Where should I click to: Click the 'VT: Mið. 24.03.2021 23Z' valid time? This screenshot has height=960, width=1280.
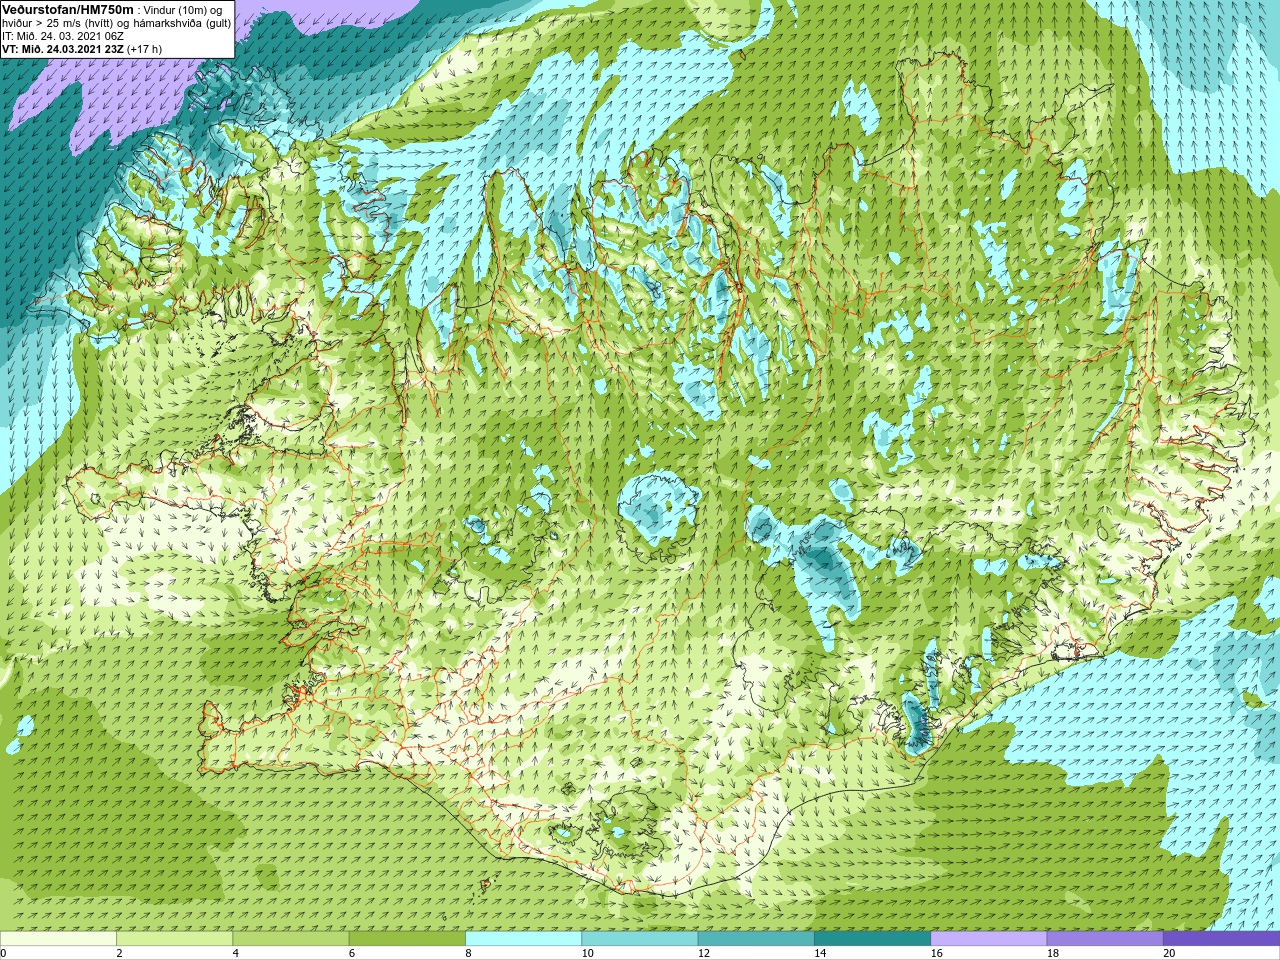63,49
